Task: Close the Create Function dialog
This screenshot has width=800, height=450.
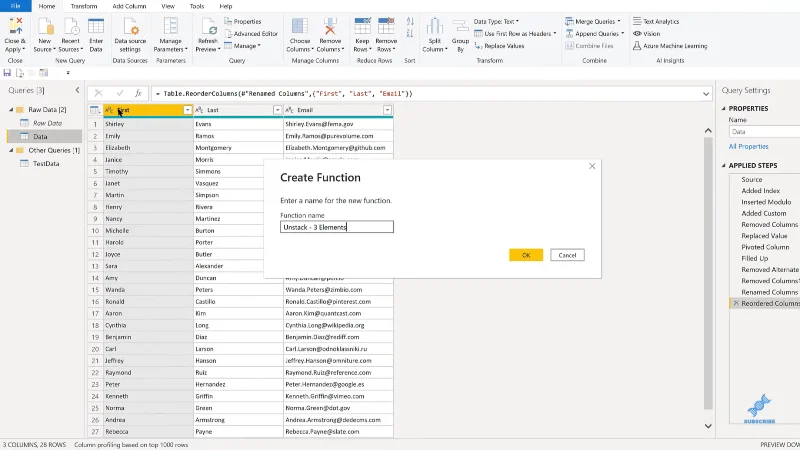Action: pos(592,166)
